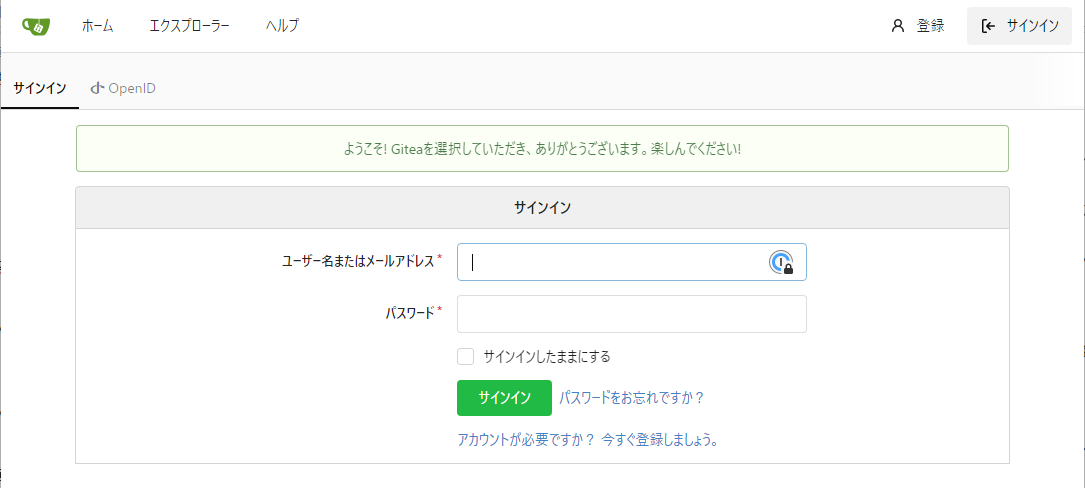
Task: Select the サインイン tab
Action: click(39, 89)
